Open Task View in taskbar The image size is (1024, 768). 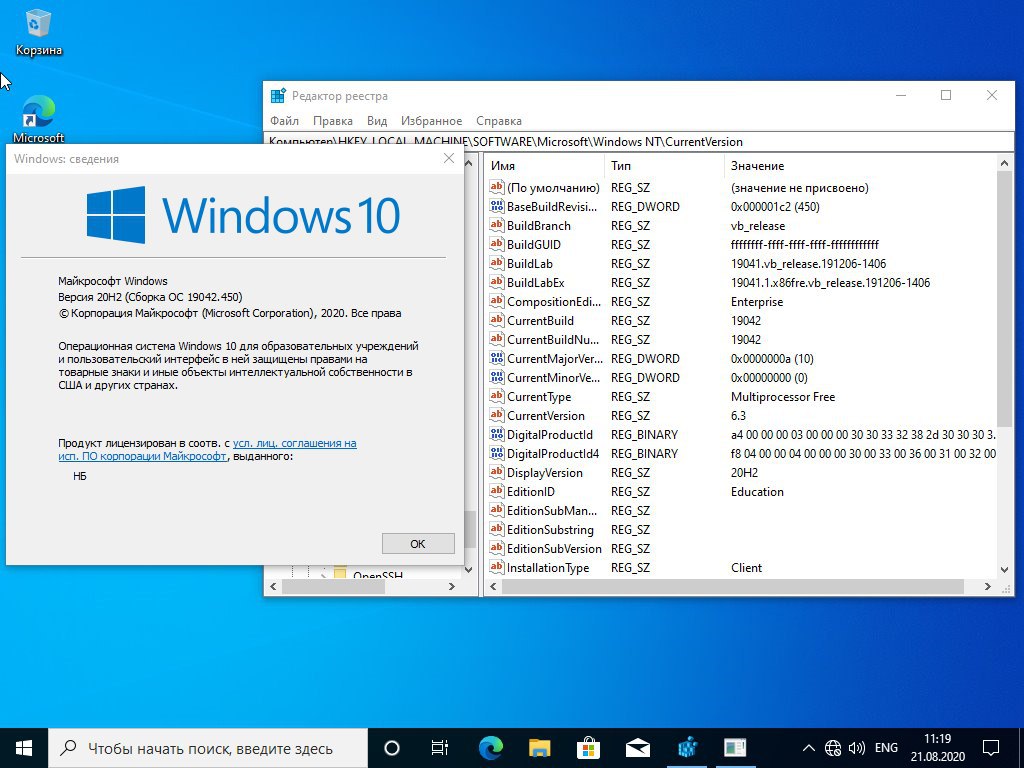point(440,748)
